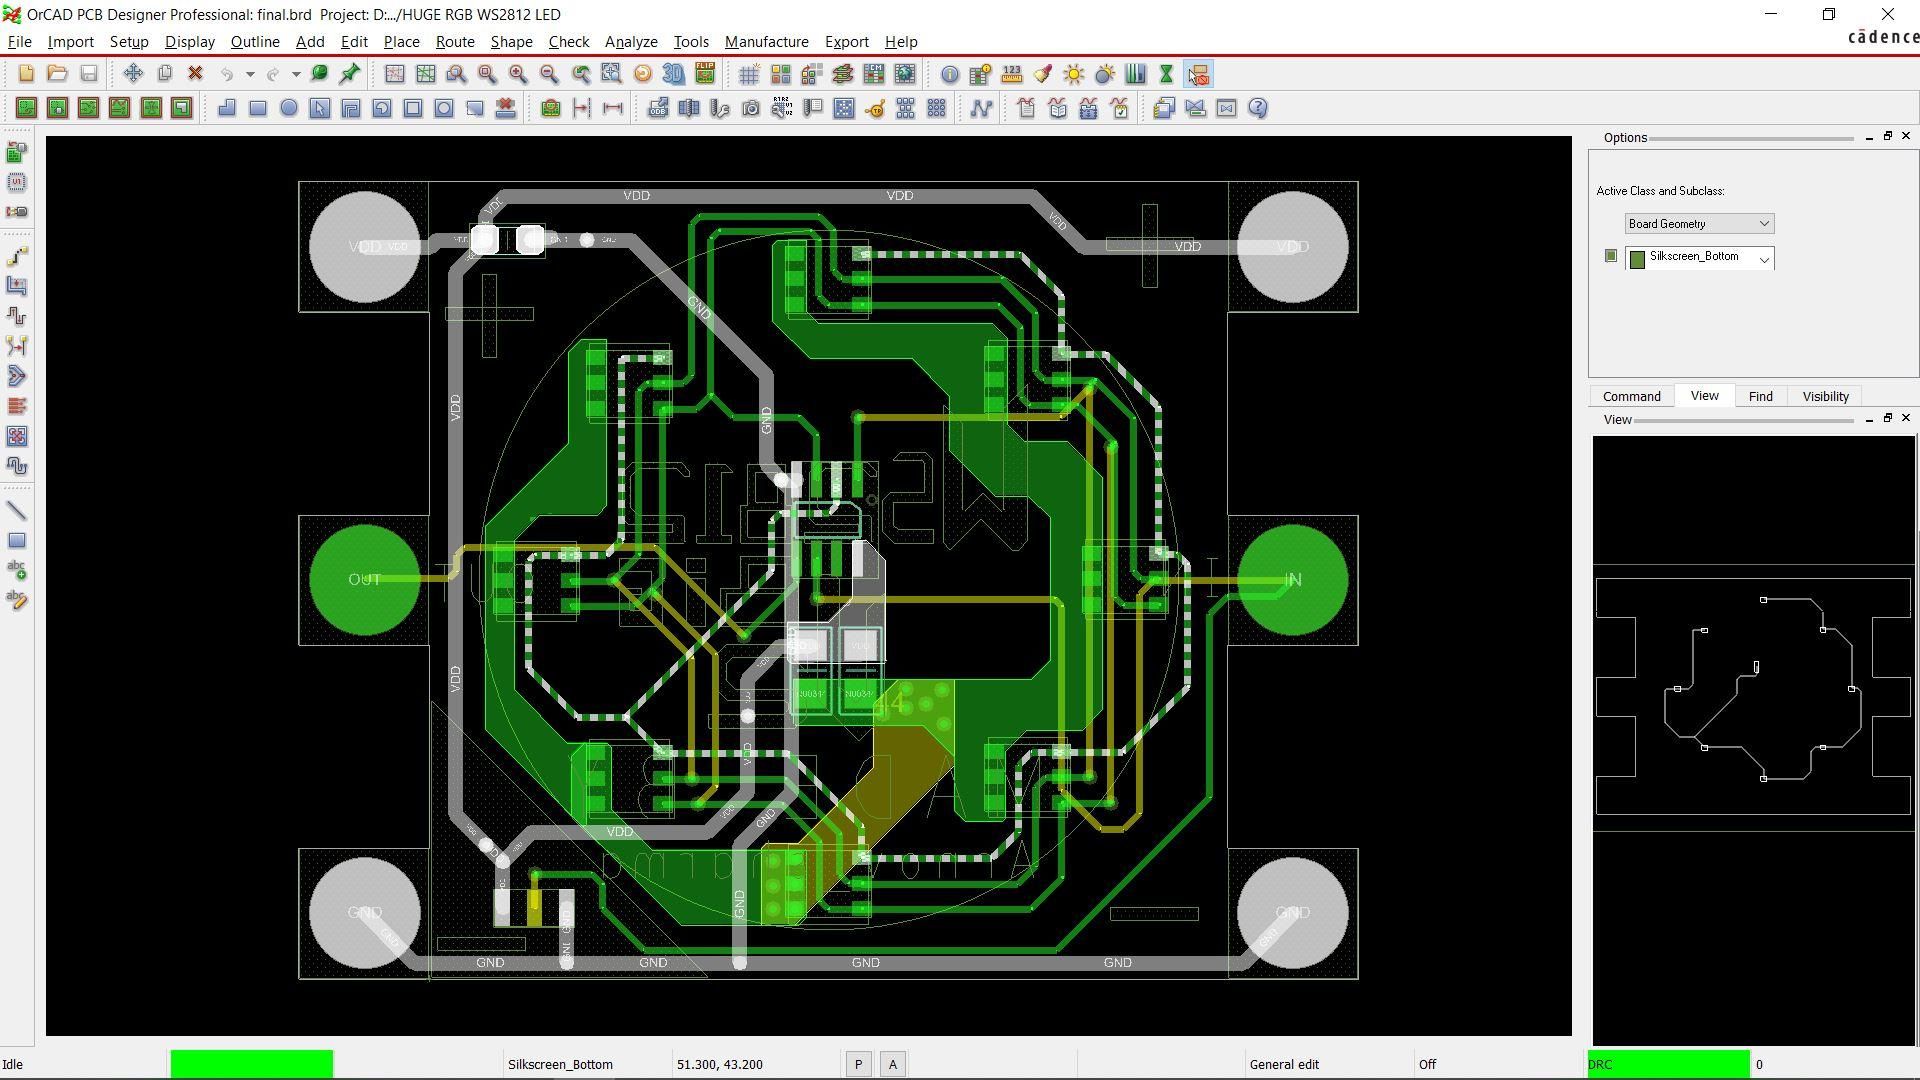Switch to the Visibility tab
This screenshot has width=1920, height=1080.
1824,396
